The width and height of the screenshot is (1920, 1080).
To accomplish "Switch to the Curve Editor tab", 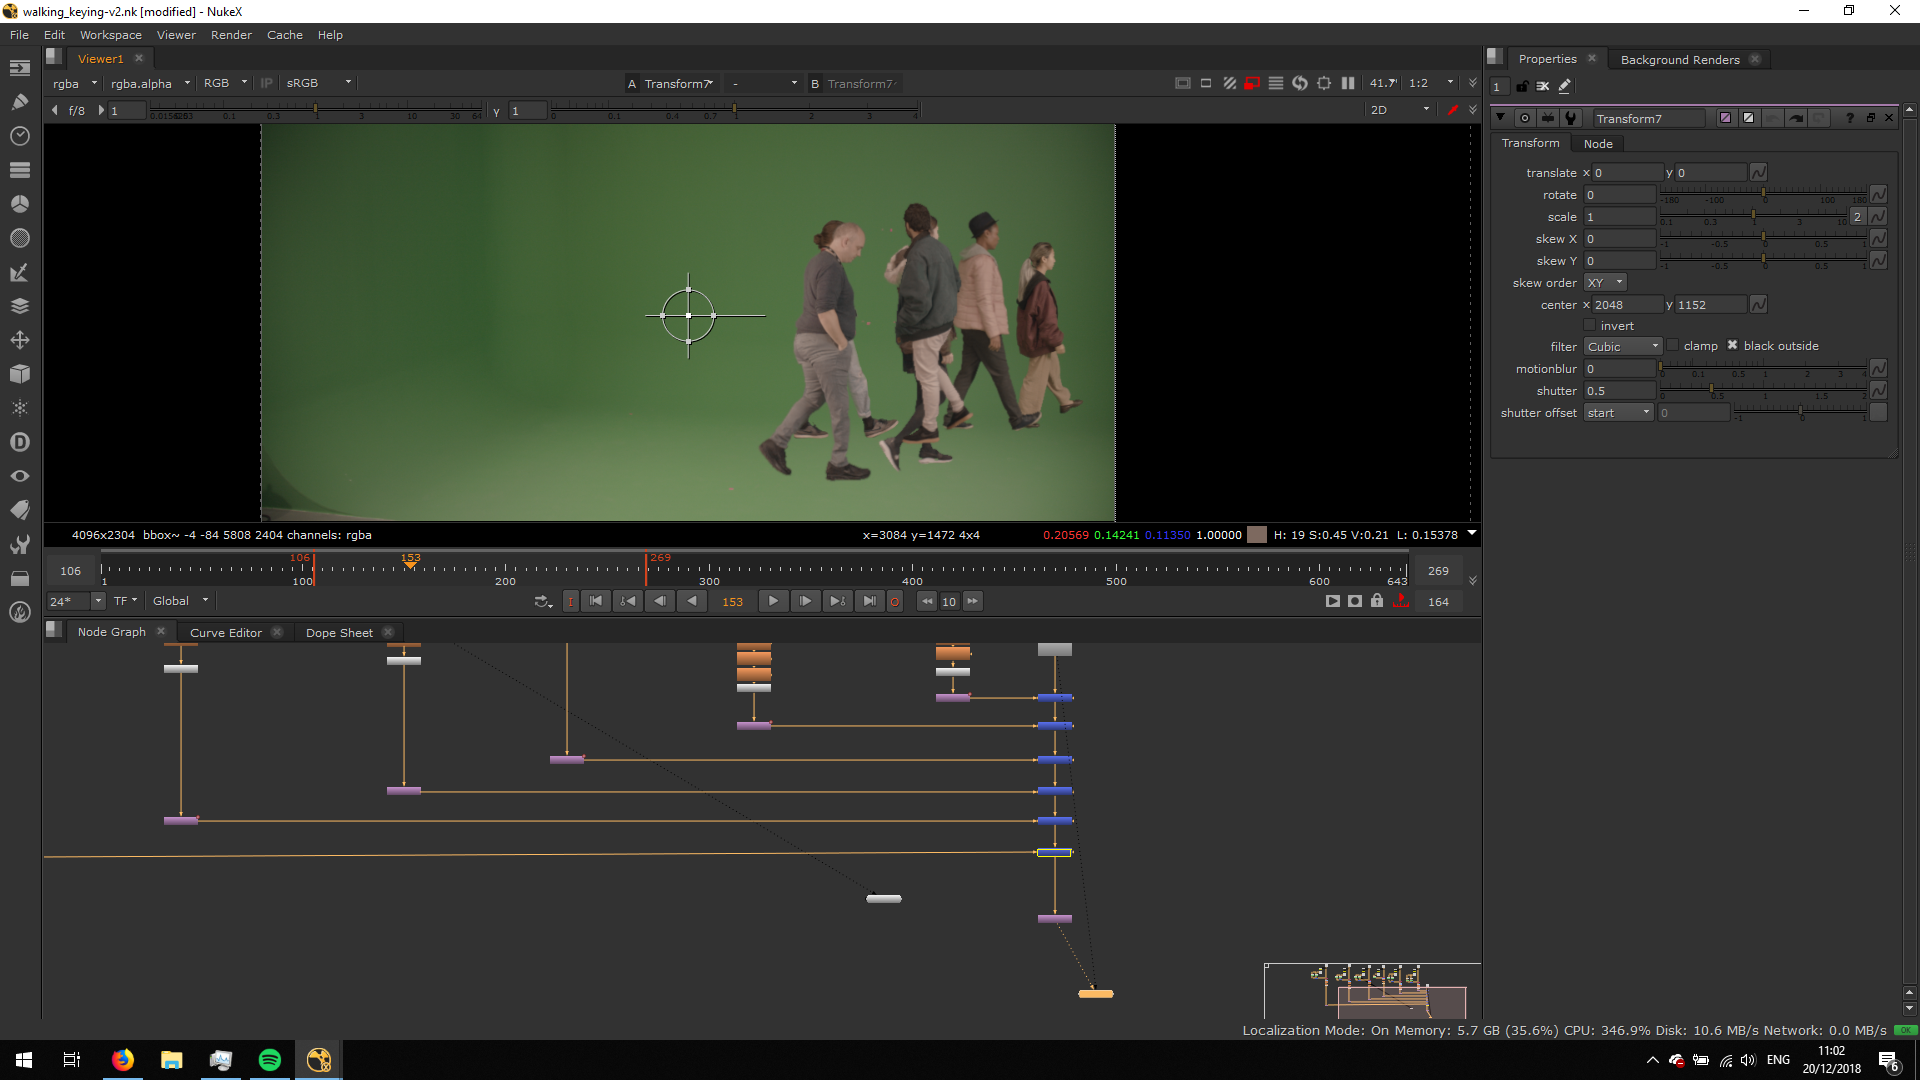I will [225, 633].
